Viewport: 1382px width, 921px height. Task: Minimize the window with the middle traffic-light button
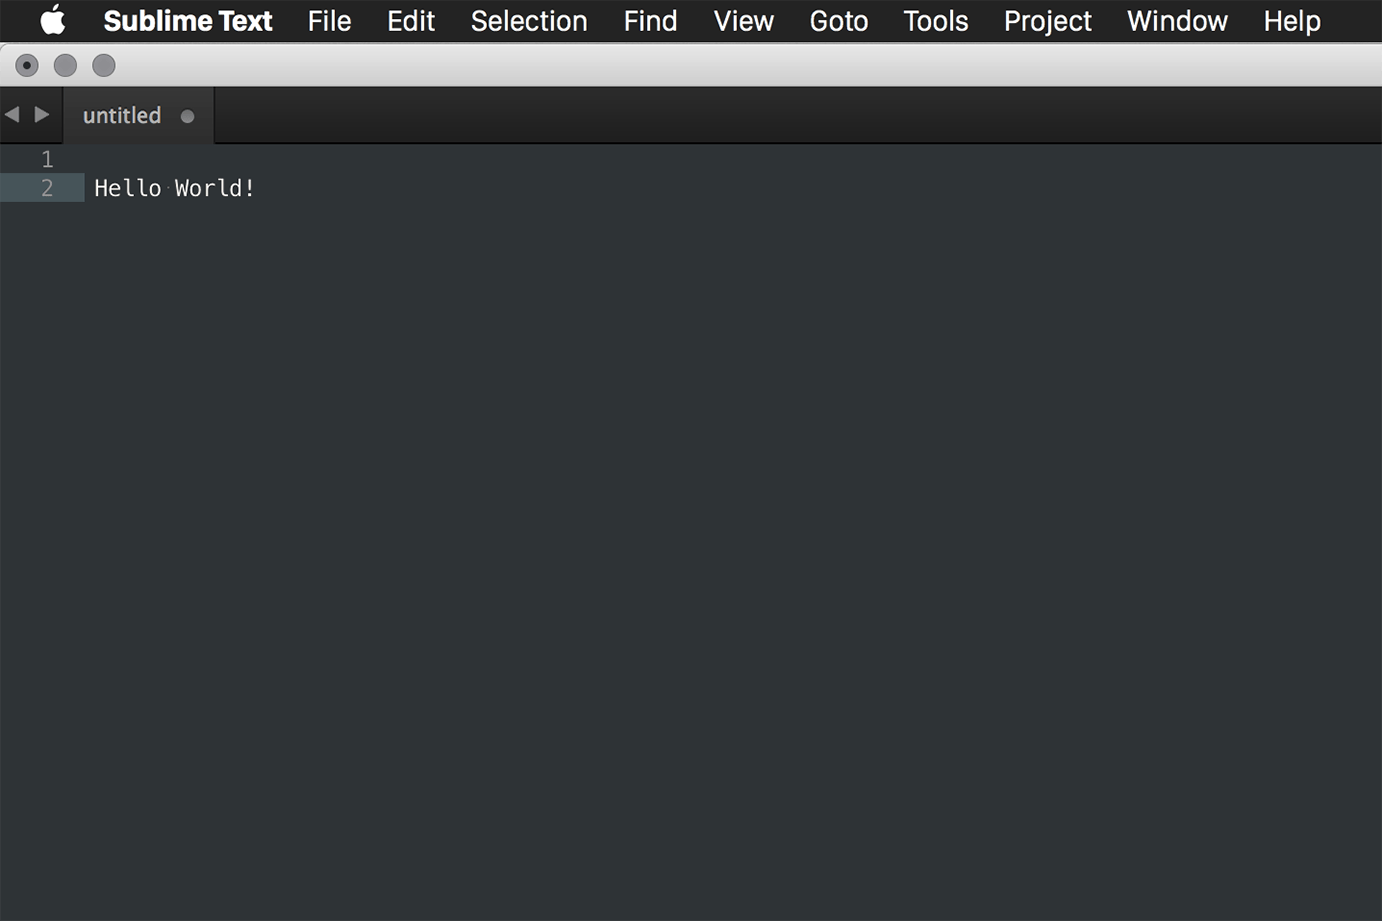pyautogui.click(x=65, y=66)
